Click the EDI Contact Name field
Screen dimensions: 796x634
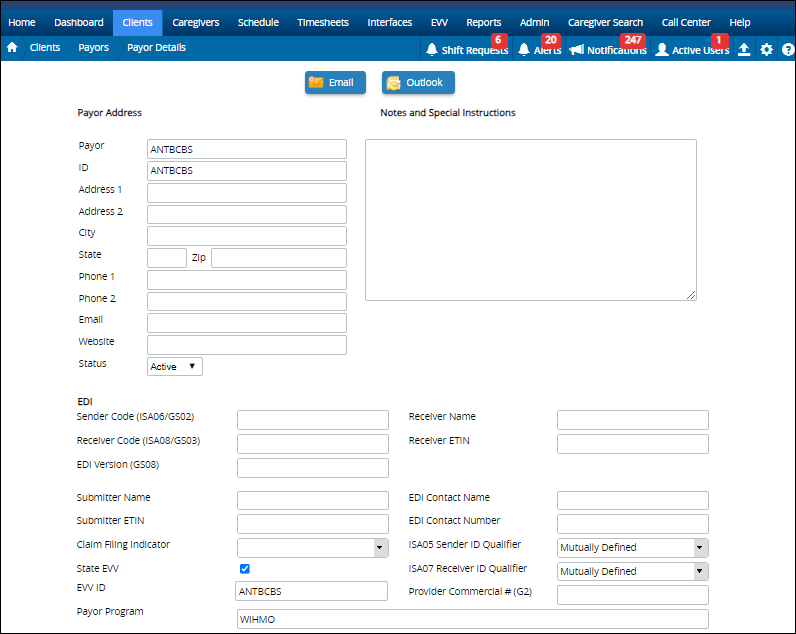[633, 500]
